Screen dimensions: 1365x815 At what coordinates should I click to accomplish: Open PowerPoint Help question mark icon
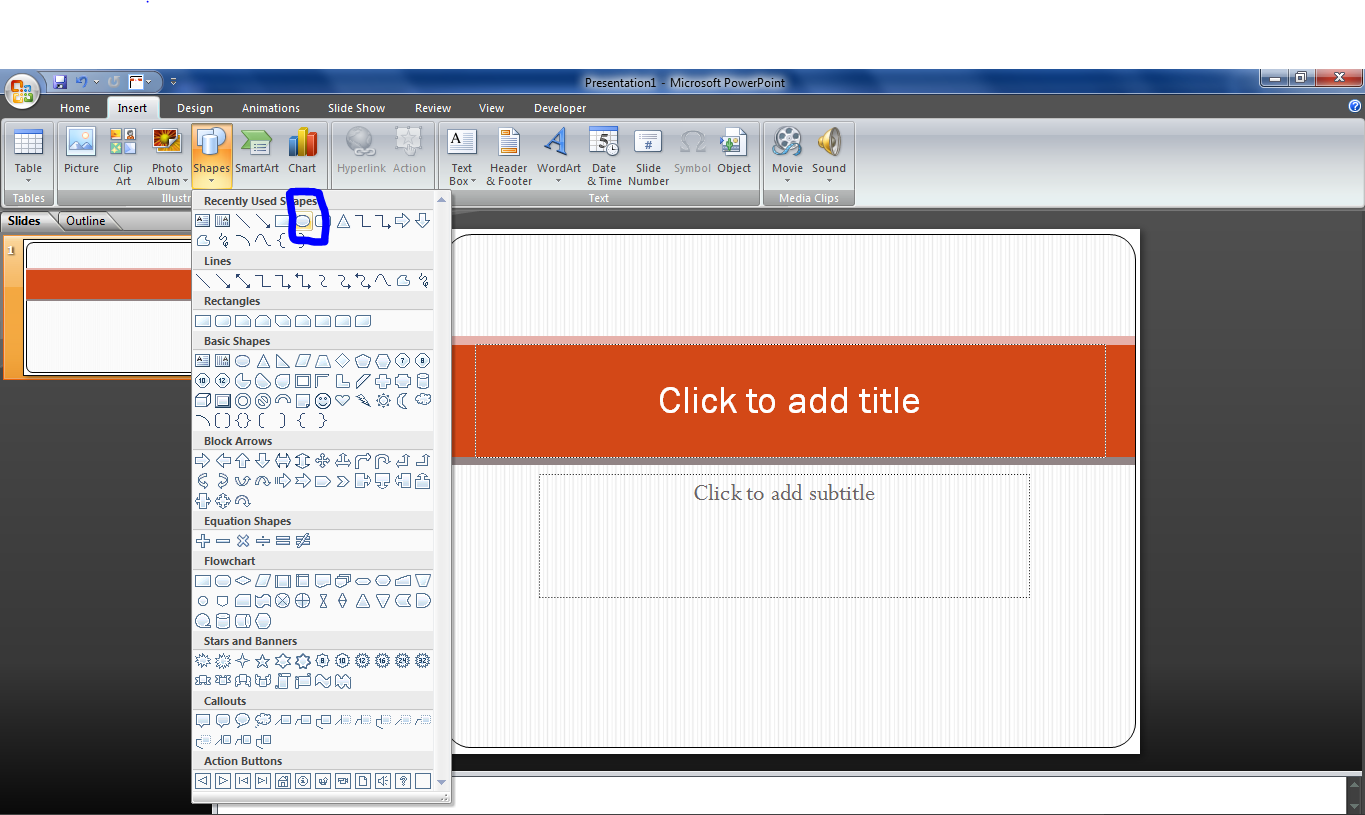coord(1355,106)
